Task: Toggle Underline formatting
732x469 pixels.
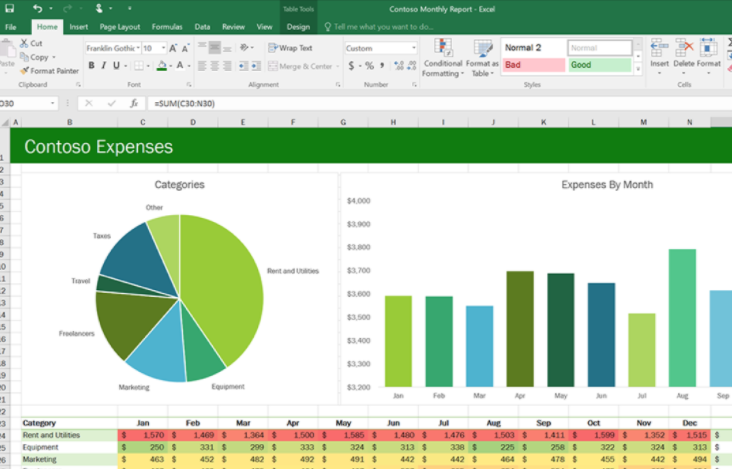Action: coord(116,65)
